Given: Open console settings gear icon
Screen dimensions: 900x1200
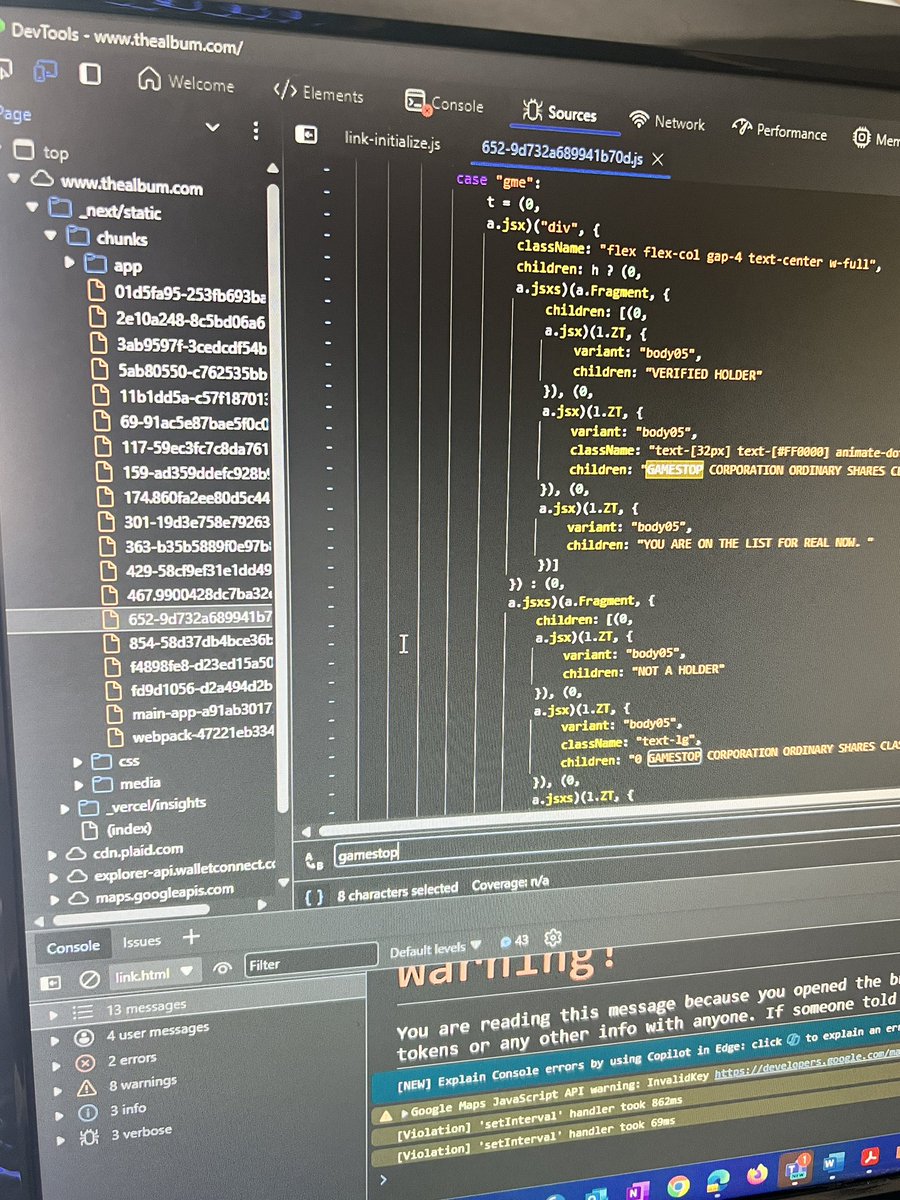Looking at the screenshot, I should [551, 939].
